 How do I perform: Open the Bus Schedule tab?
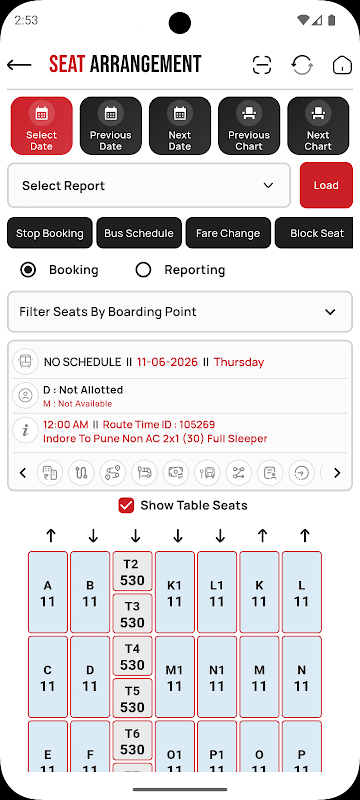click(139, 233)
